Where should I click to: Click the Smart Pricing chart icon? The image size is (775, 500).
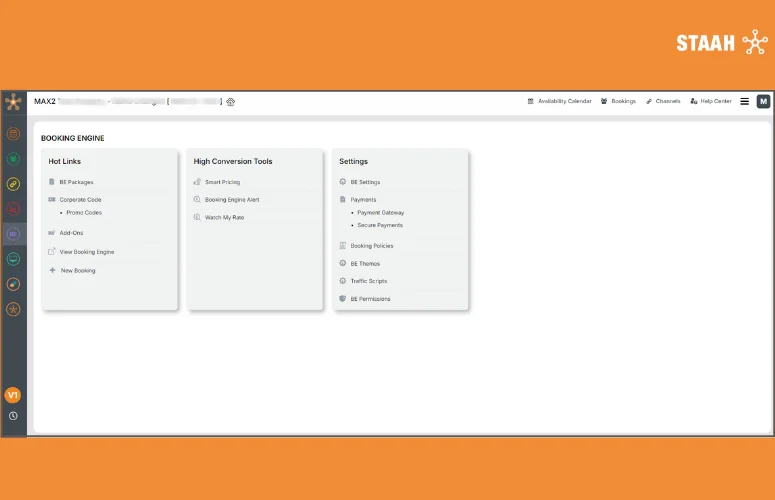coord(197,182)
